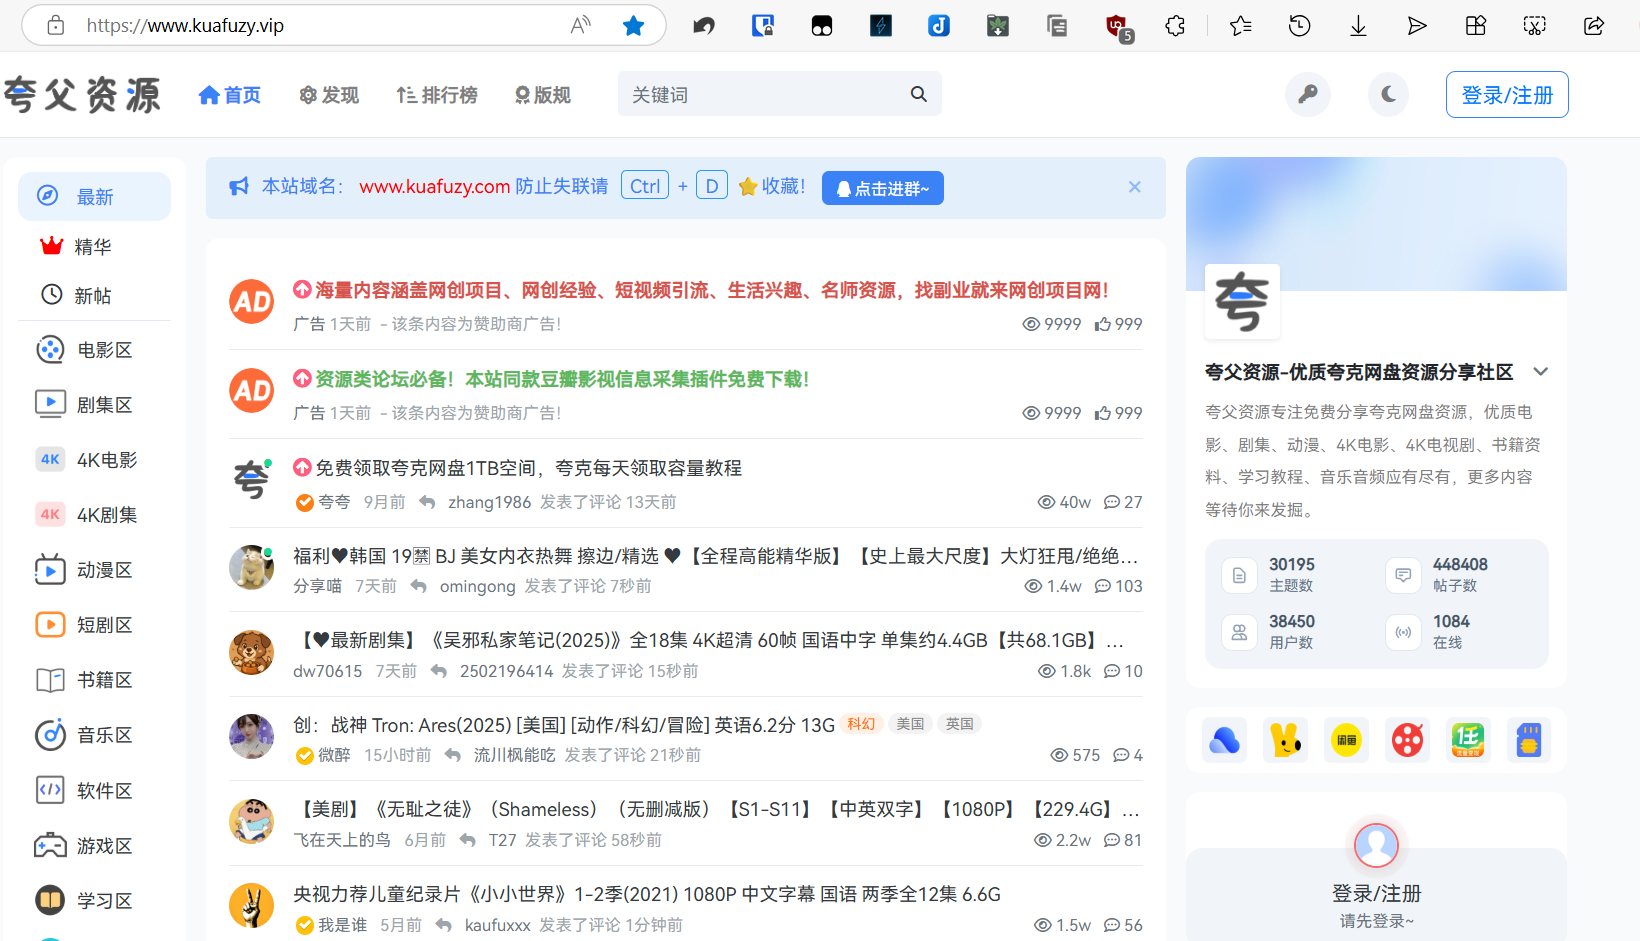Select 4K电影 in the sidebar
The image size is (1640, 941).
pyautogui.click(x=106, y=460)
